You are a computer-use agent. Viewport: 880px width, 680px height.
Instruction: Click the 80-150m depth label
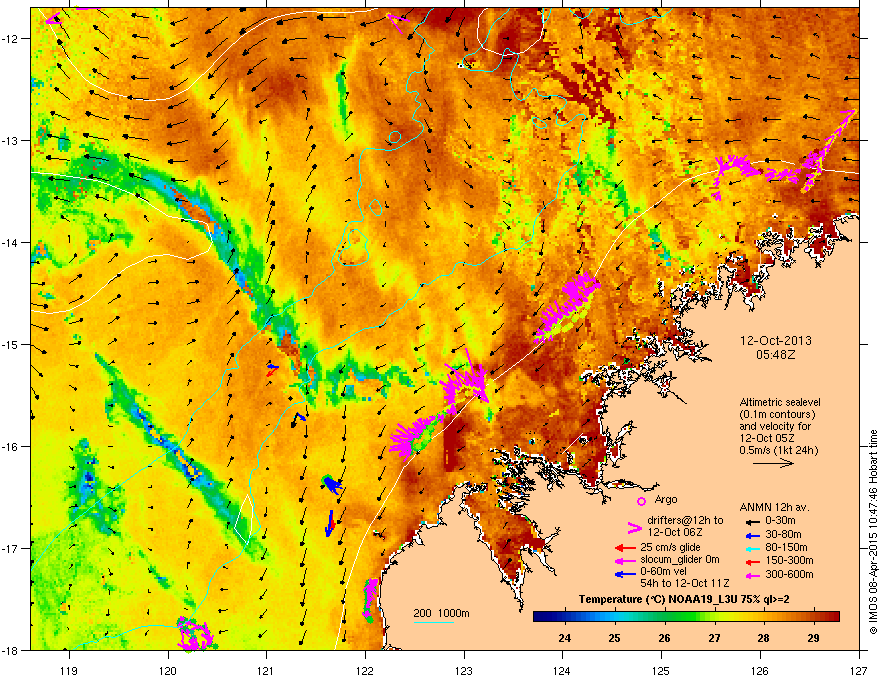786,547
